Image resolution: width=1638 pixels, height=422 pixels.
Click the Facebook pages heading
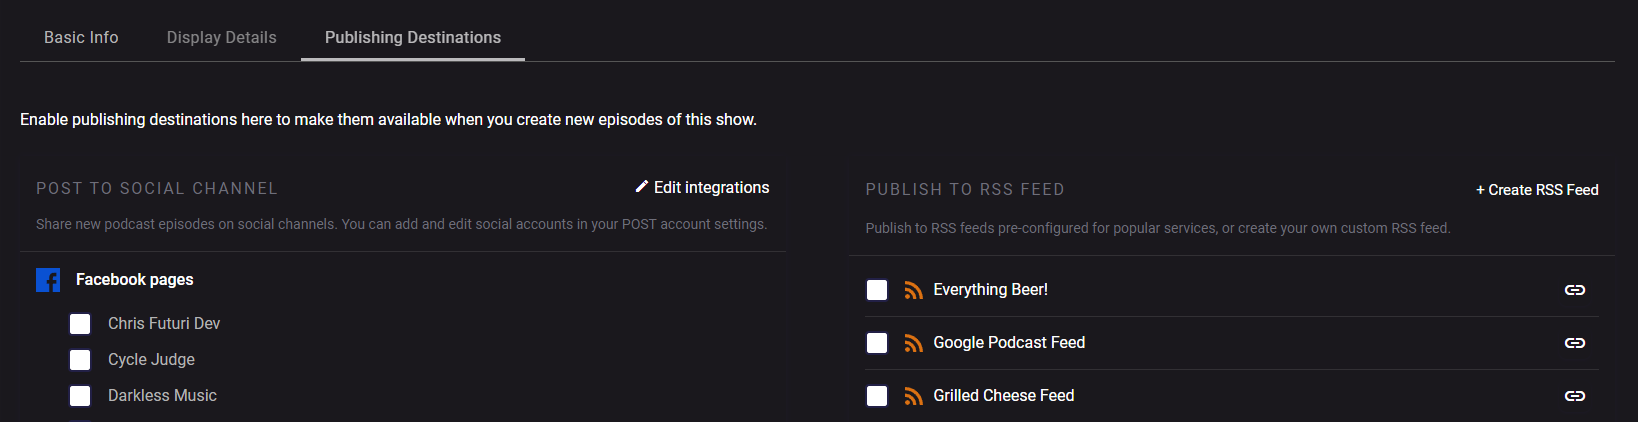coord(134,280)
